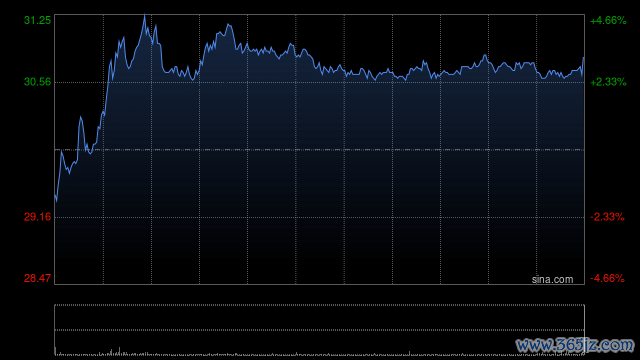The image size is (640, 360).
Task: Click the 28.47 bottom price label
Action: click(x=38, y=278)
